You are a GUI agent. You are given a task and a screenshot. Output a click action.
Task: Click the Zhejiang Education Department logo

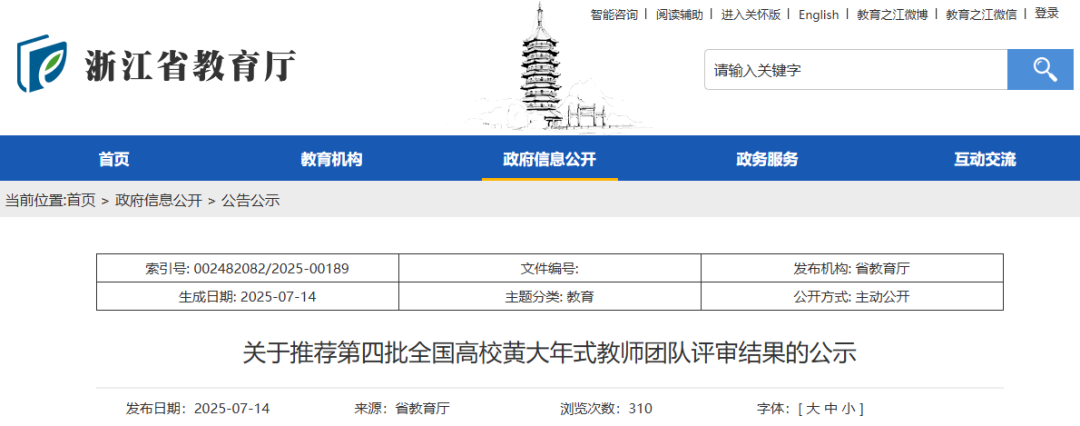pyautogui.click(x=43, y=64)
